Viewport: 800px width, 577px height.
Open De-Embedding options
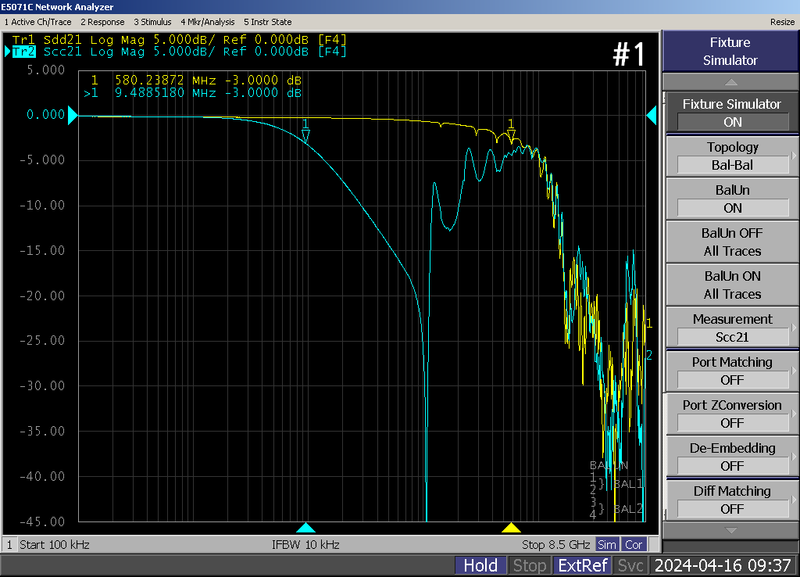(x=732, y=457)
